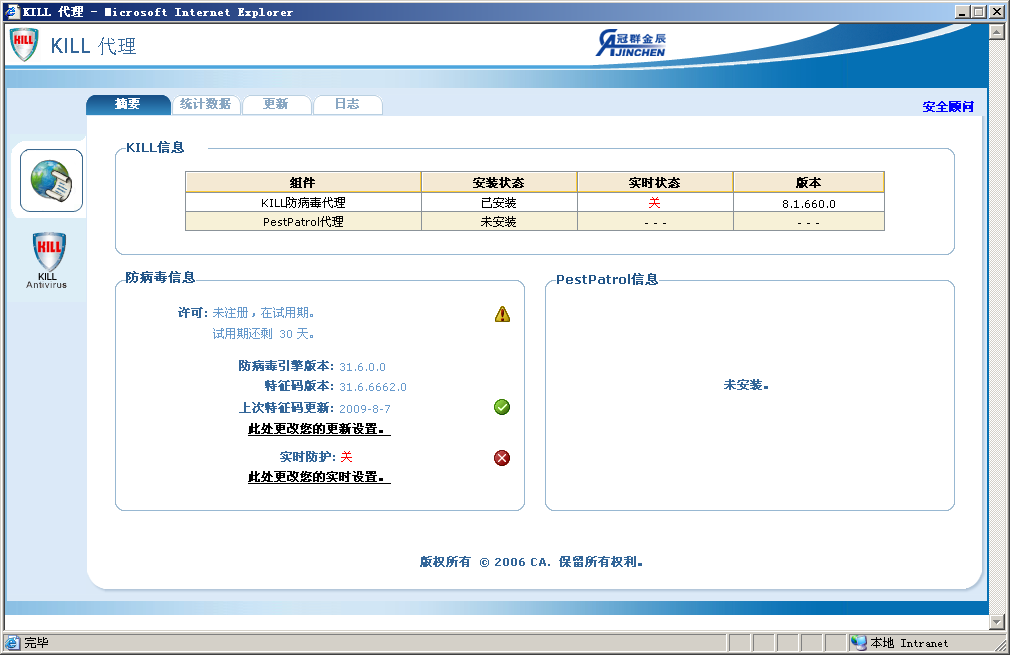
Task: Click the 未安装 text in PestPatrol信息 panel
Action: (x=746, y=385)
